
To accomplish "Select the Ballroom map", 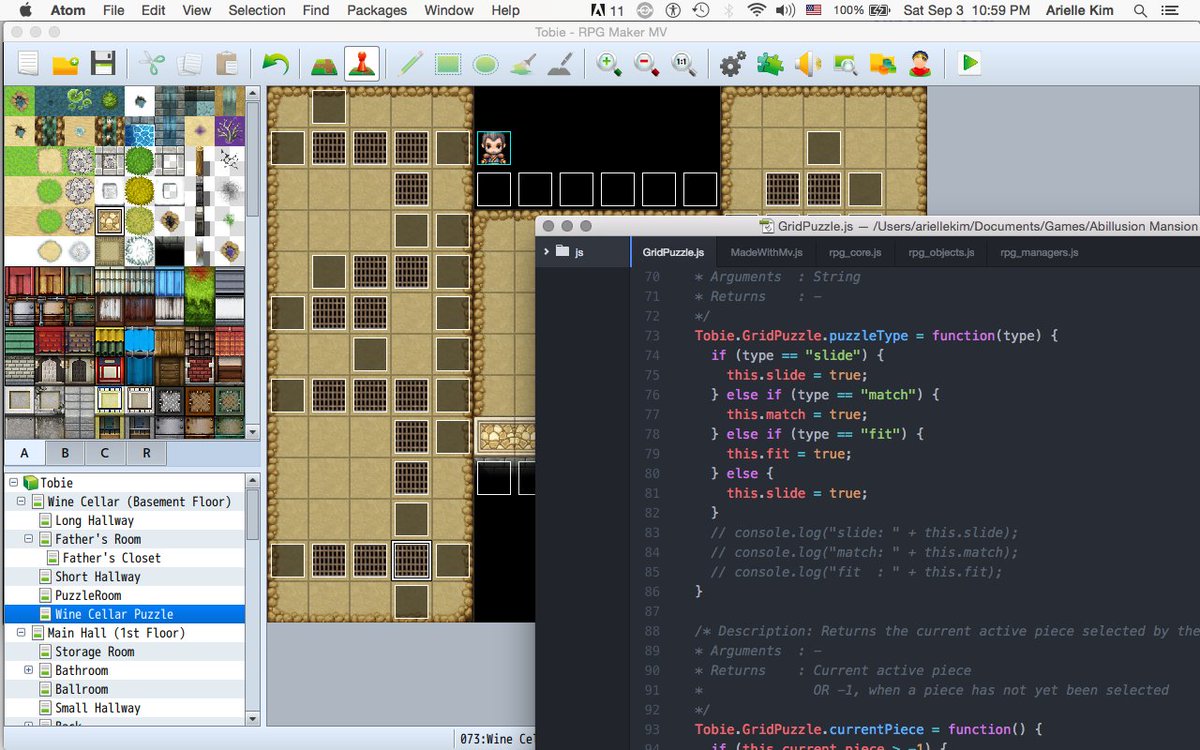I will (x=81, y=689).
